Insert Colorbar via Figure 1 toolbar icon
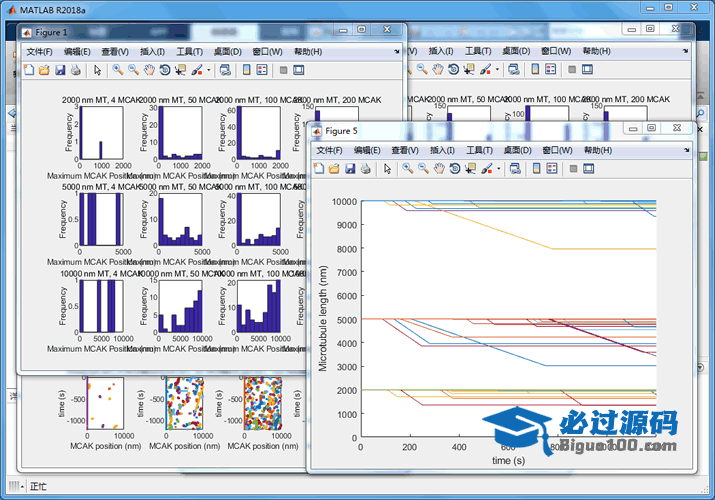The height and width of the screenshot is (500, 715). pos(246,70)
